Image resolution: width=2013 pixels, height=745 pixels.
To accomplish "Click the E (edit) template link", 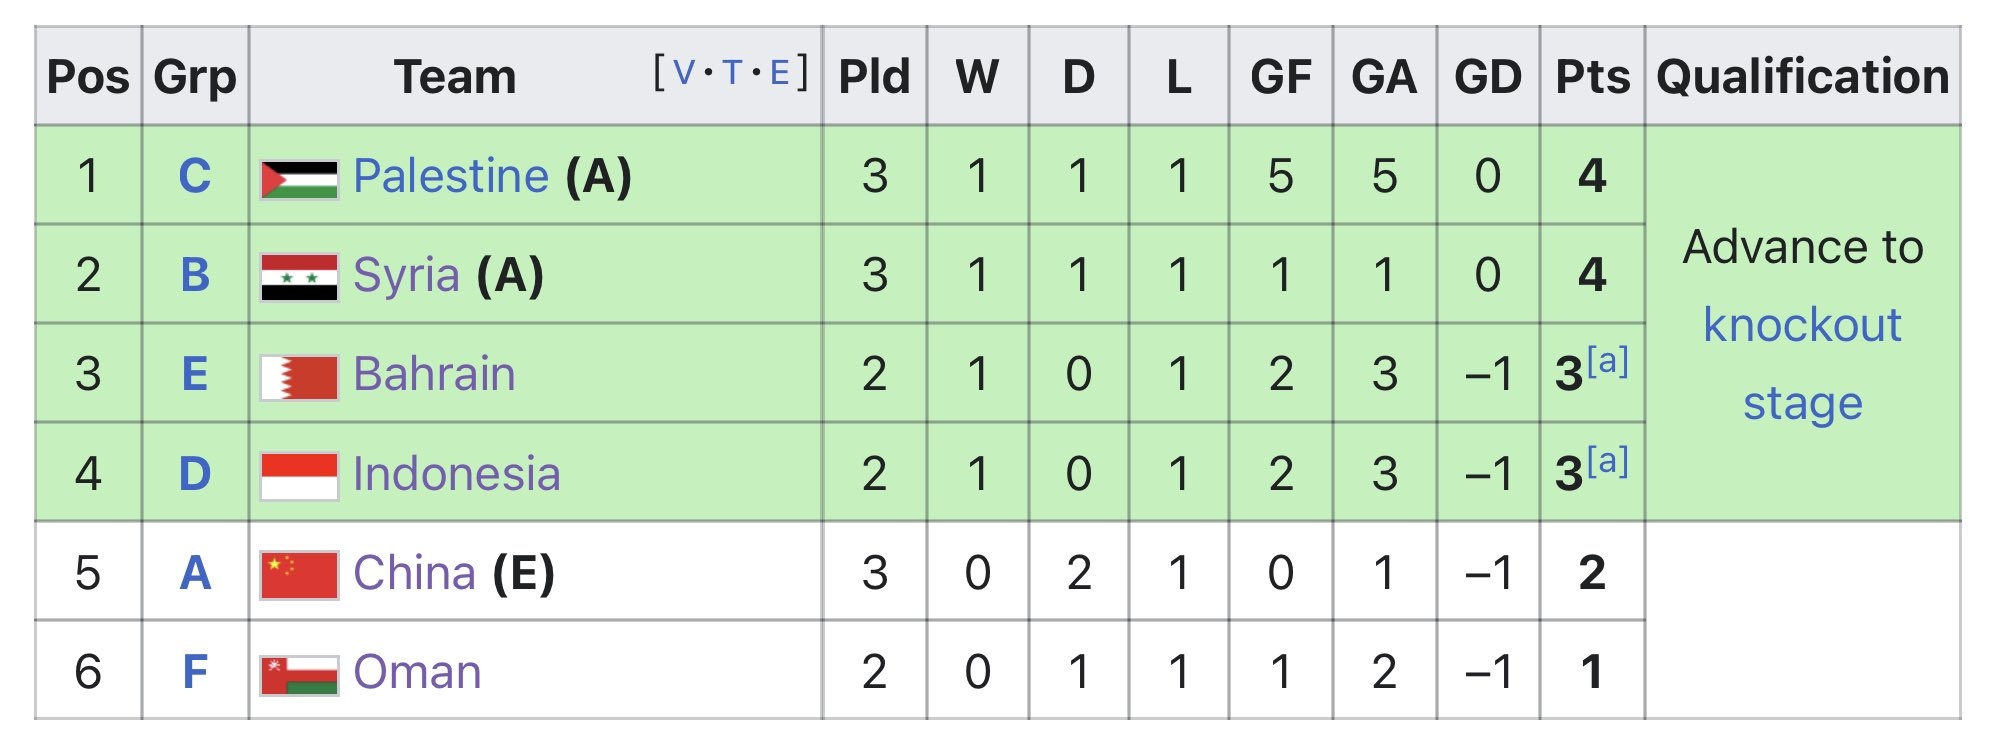I will pos(780,73).
